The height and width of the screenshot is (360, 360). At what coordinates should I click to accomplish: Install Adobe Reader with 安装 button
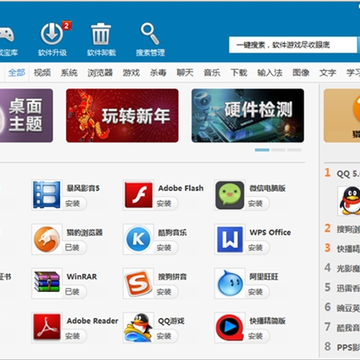pyautogui.click(x=74, y=336)
